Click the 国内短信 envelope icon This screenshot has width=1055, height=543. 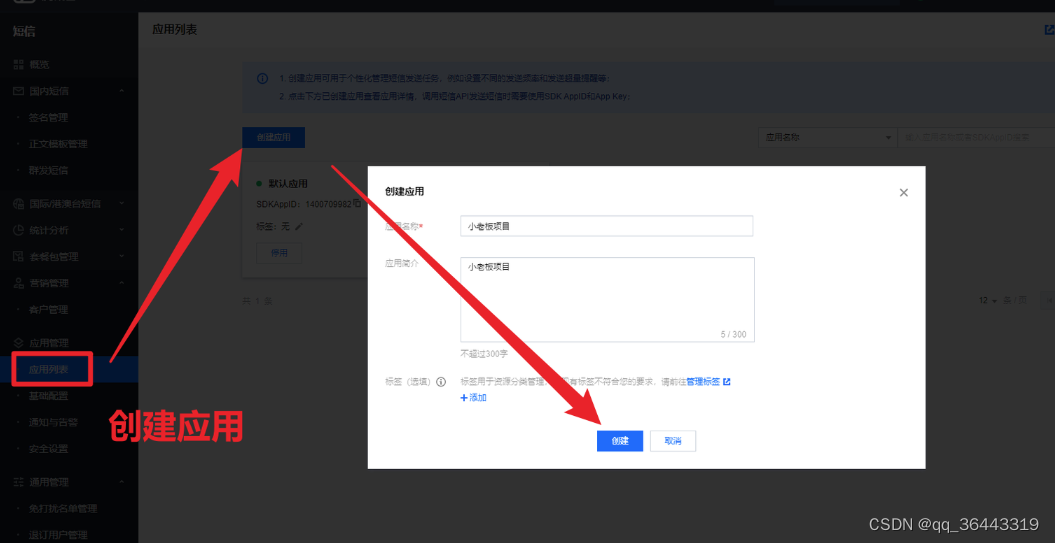(x=19, y=91)
